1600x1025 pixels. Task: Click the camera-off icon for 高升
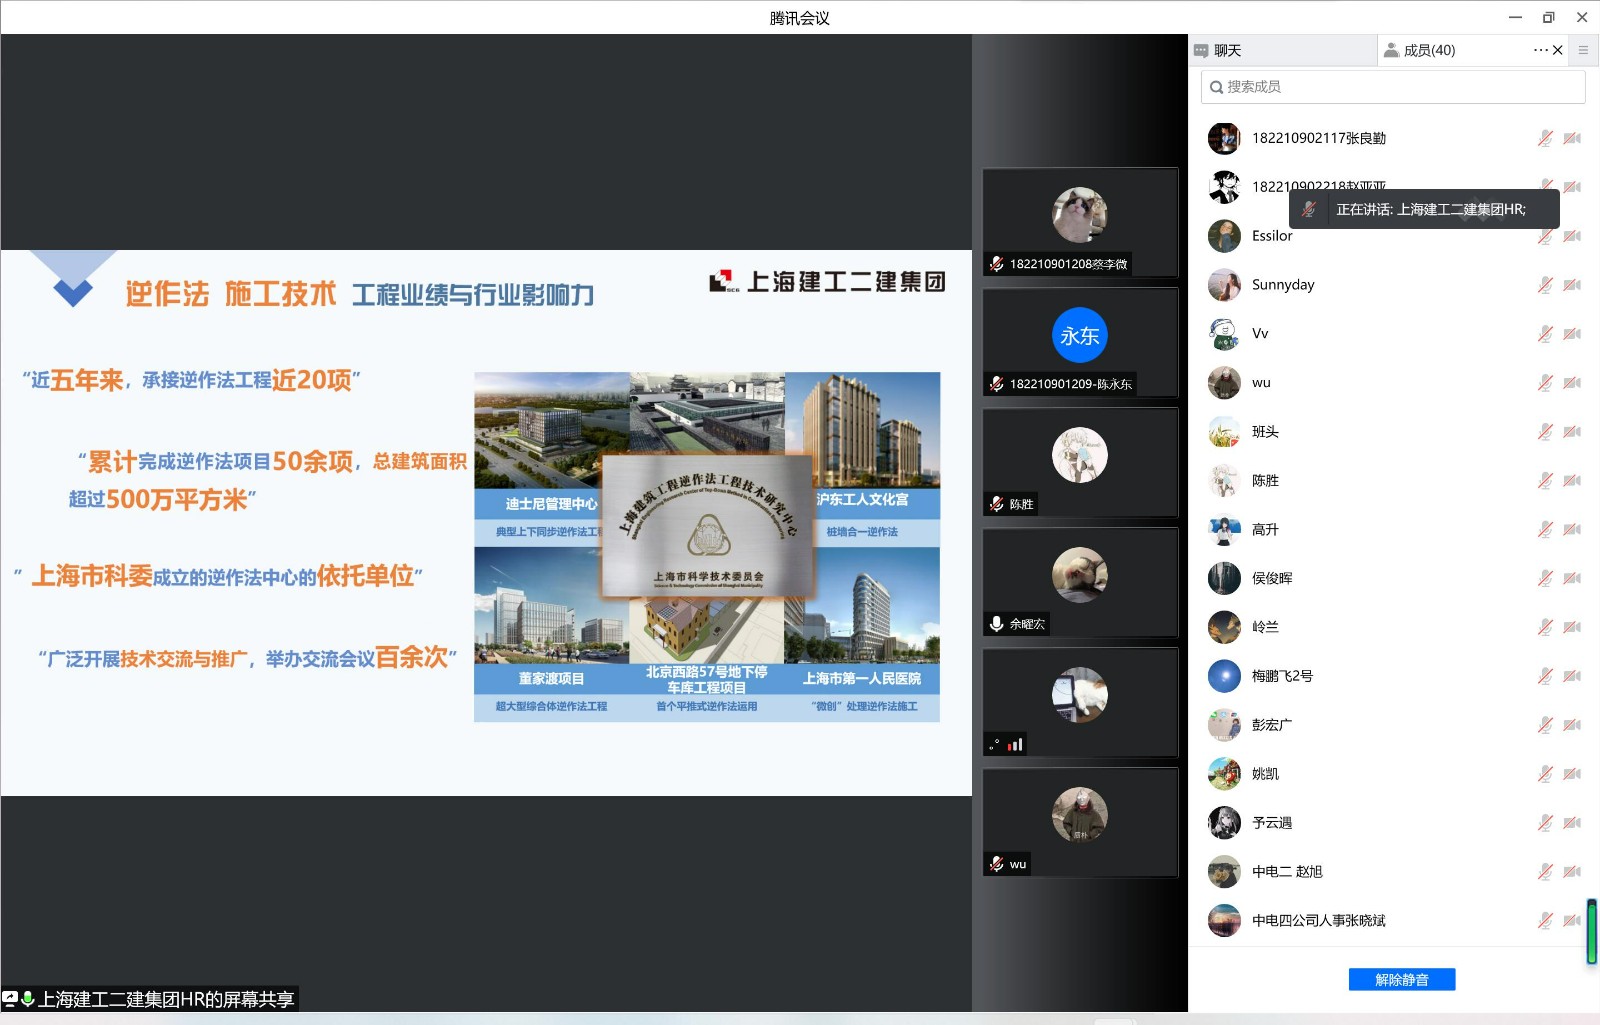[x=1572, y=530]
